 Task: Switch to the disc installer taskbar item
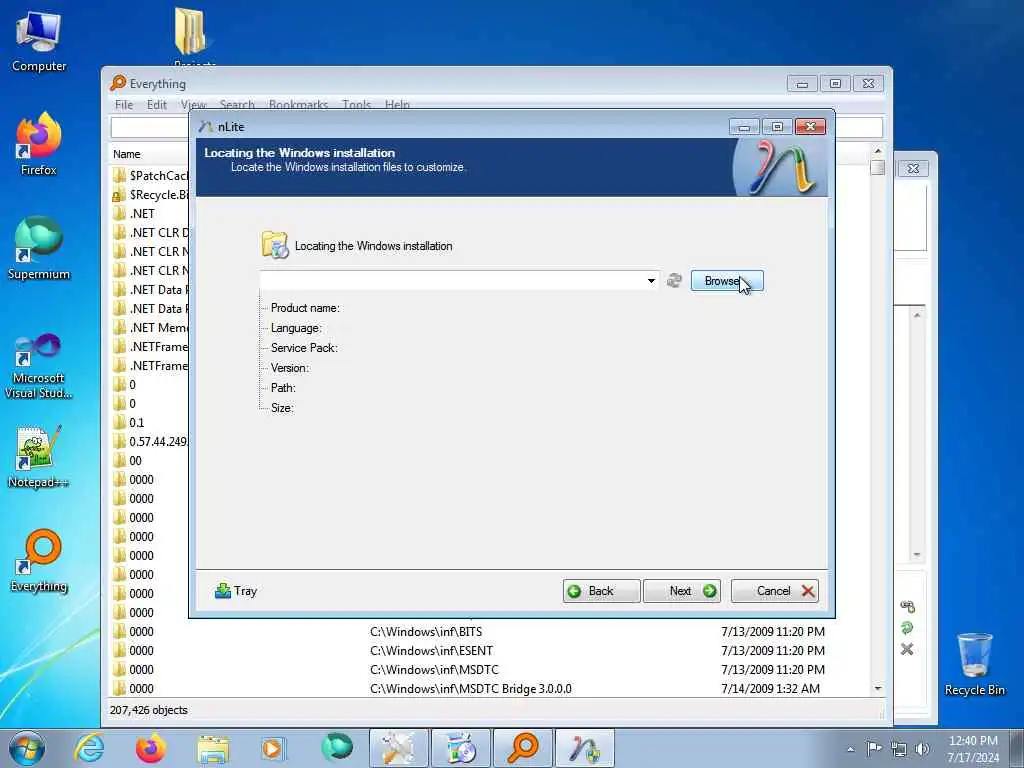coord(460,748)
